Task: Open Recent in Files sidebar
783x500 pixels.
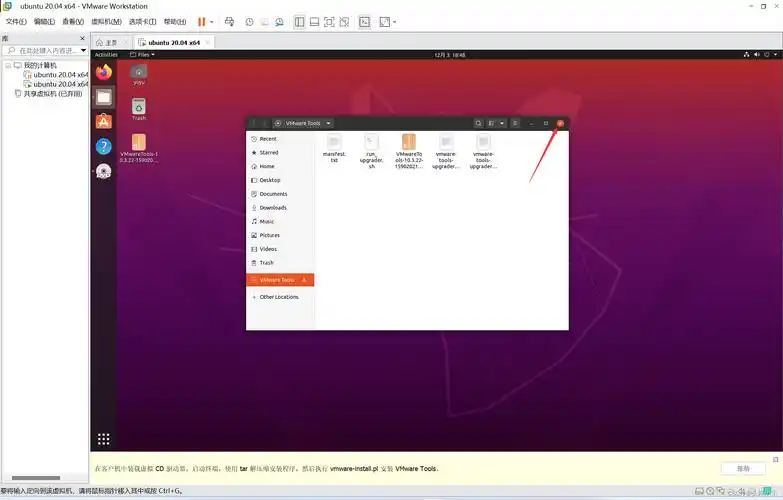Action: [280, 139]
